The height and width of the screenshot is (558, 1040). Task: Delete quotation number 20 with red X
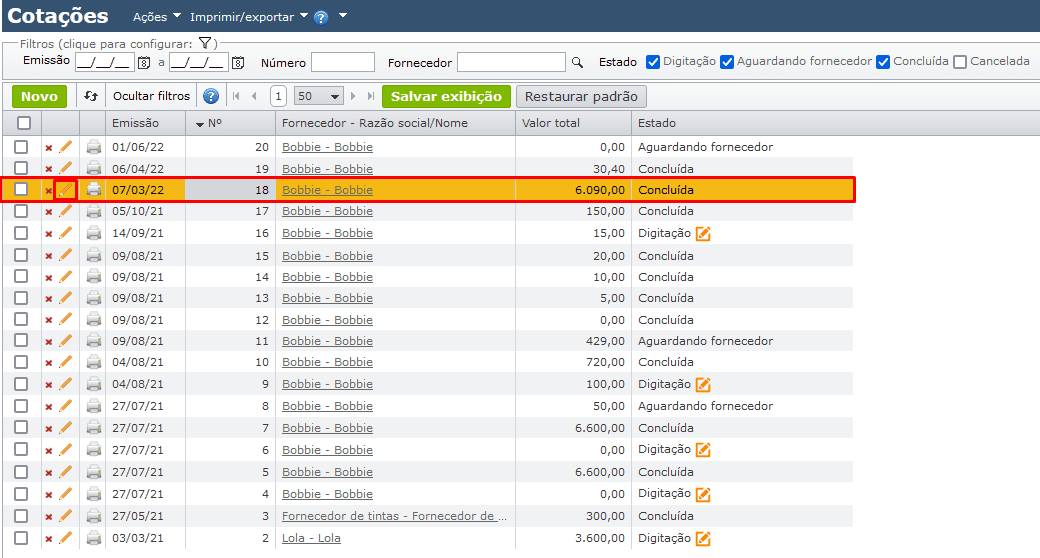coord(48,148)
